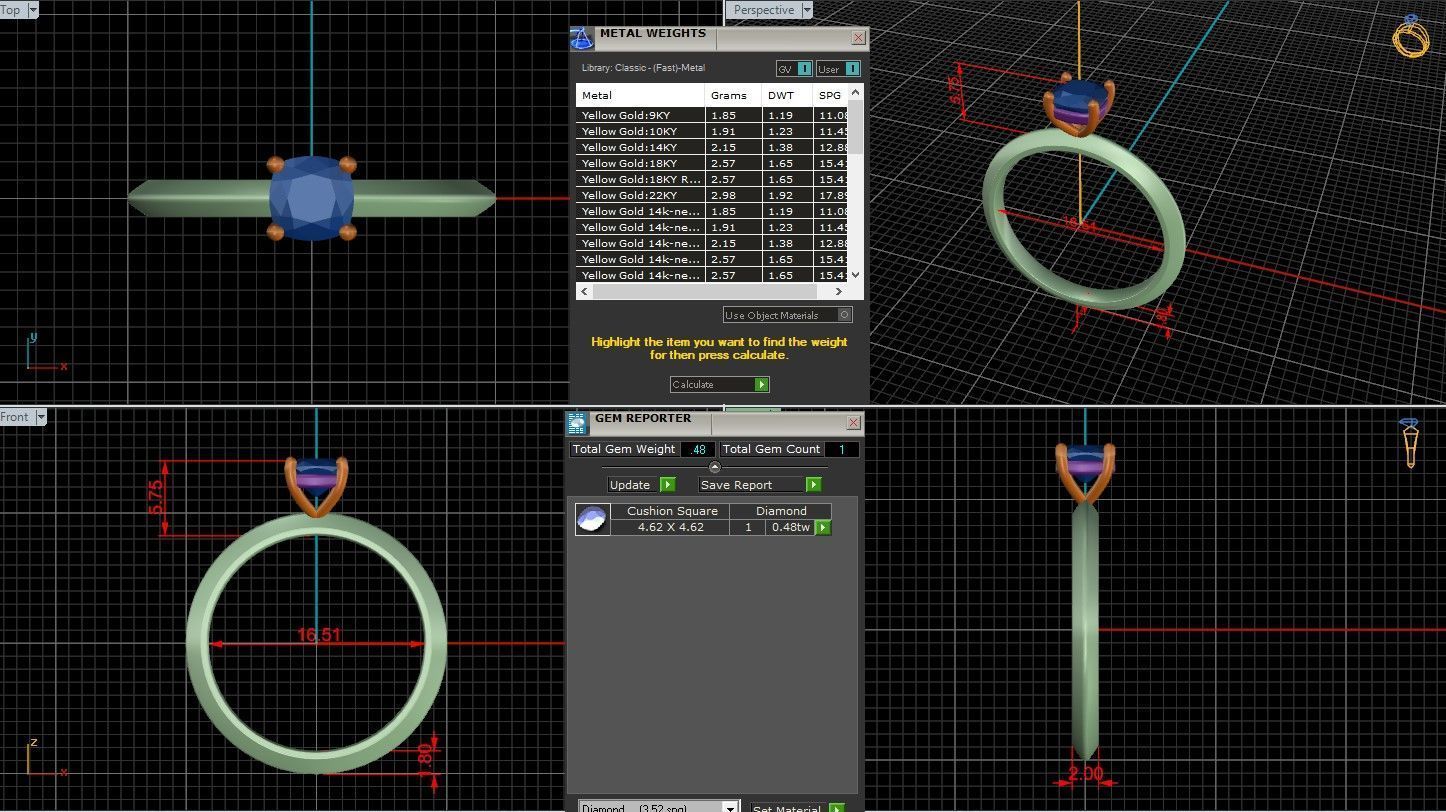The image size is (1446, 812).
Task: Click the metal list scroll-right arrow
Action: tap(840, 292)
